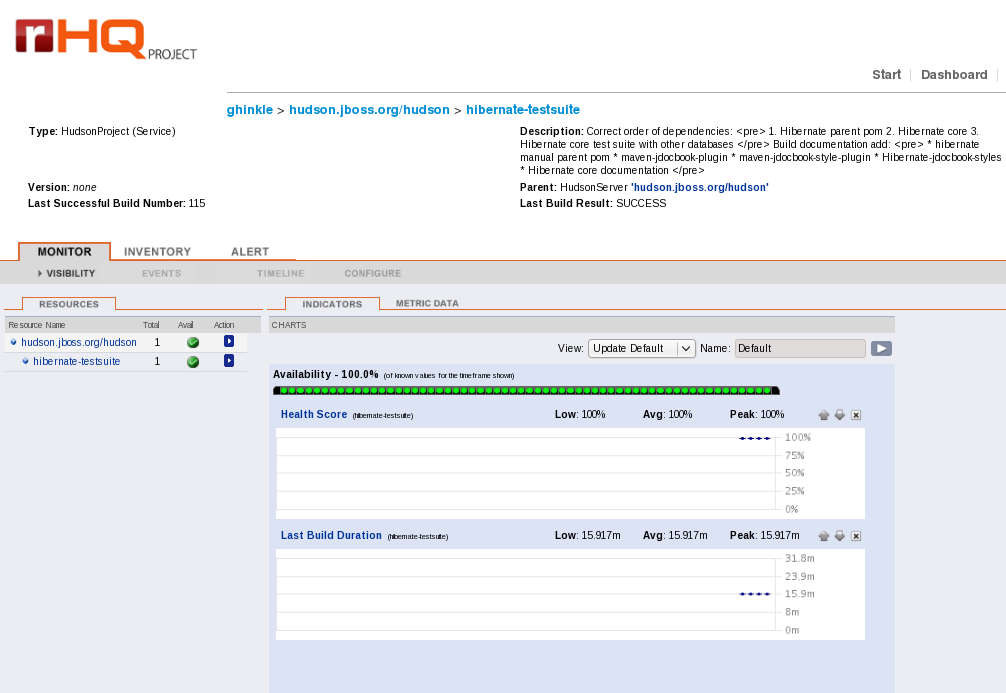This screenshot has width=1006, height=693.
Task: Open action menu for hibernate-testsuite row
Action: click(228, 361)
